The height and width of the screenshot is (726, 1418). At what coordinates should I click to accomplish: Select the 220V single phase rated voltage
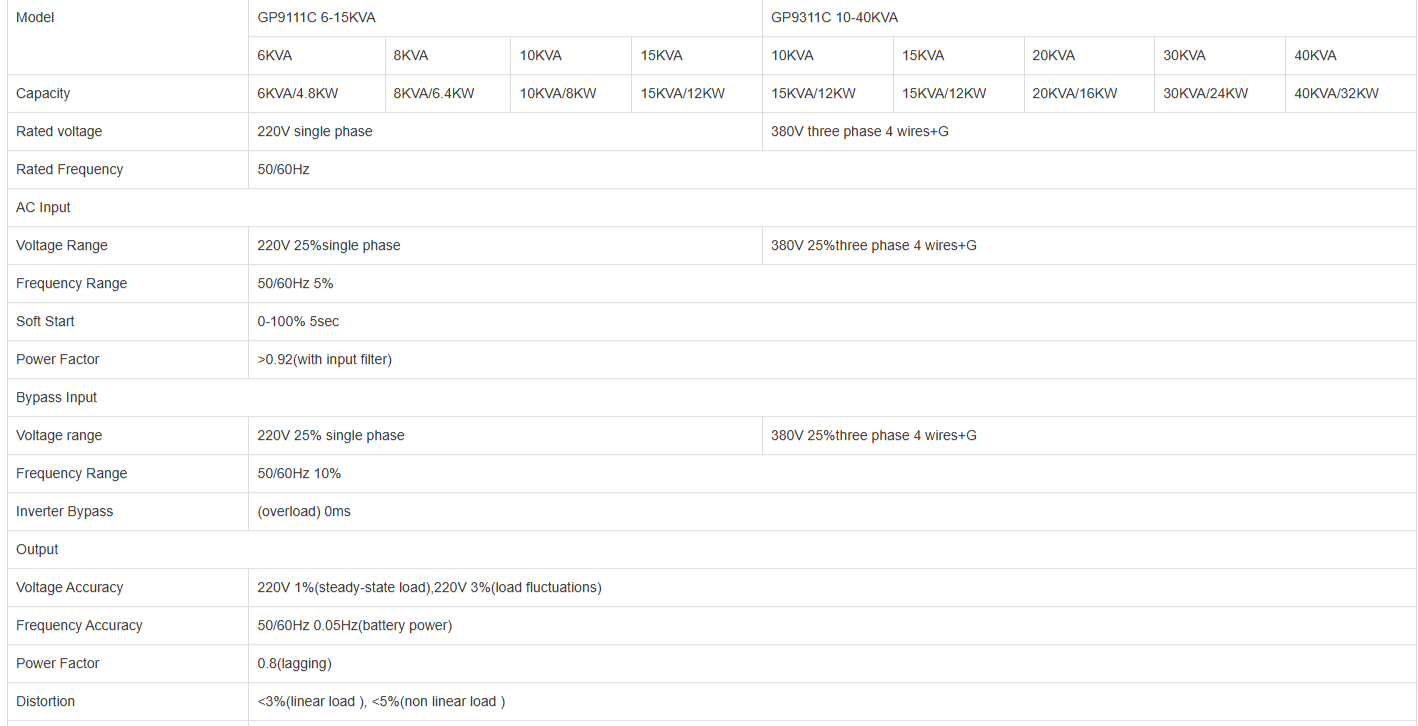click(x=315, y=132)
